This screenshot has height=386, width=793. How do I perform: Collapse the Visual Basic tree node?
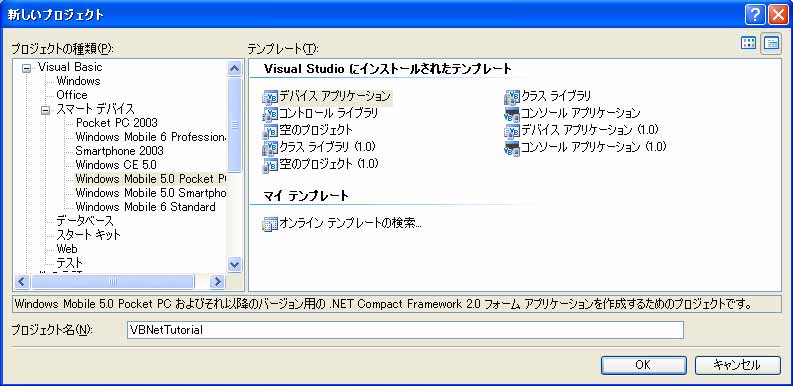coord(26,68)
